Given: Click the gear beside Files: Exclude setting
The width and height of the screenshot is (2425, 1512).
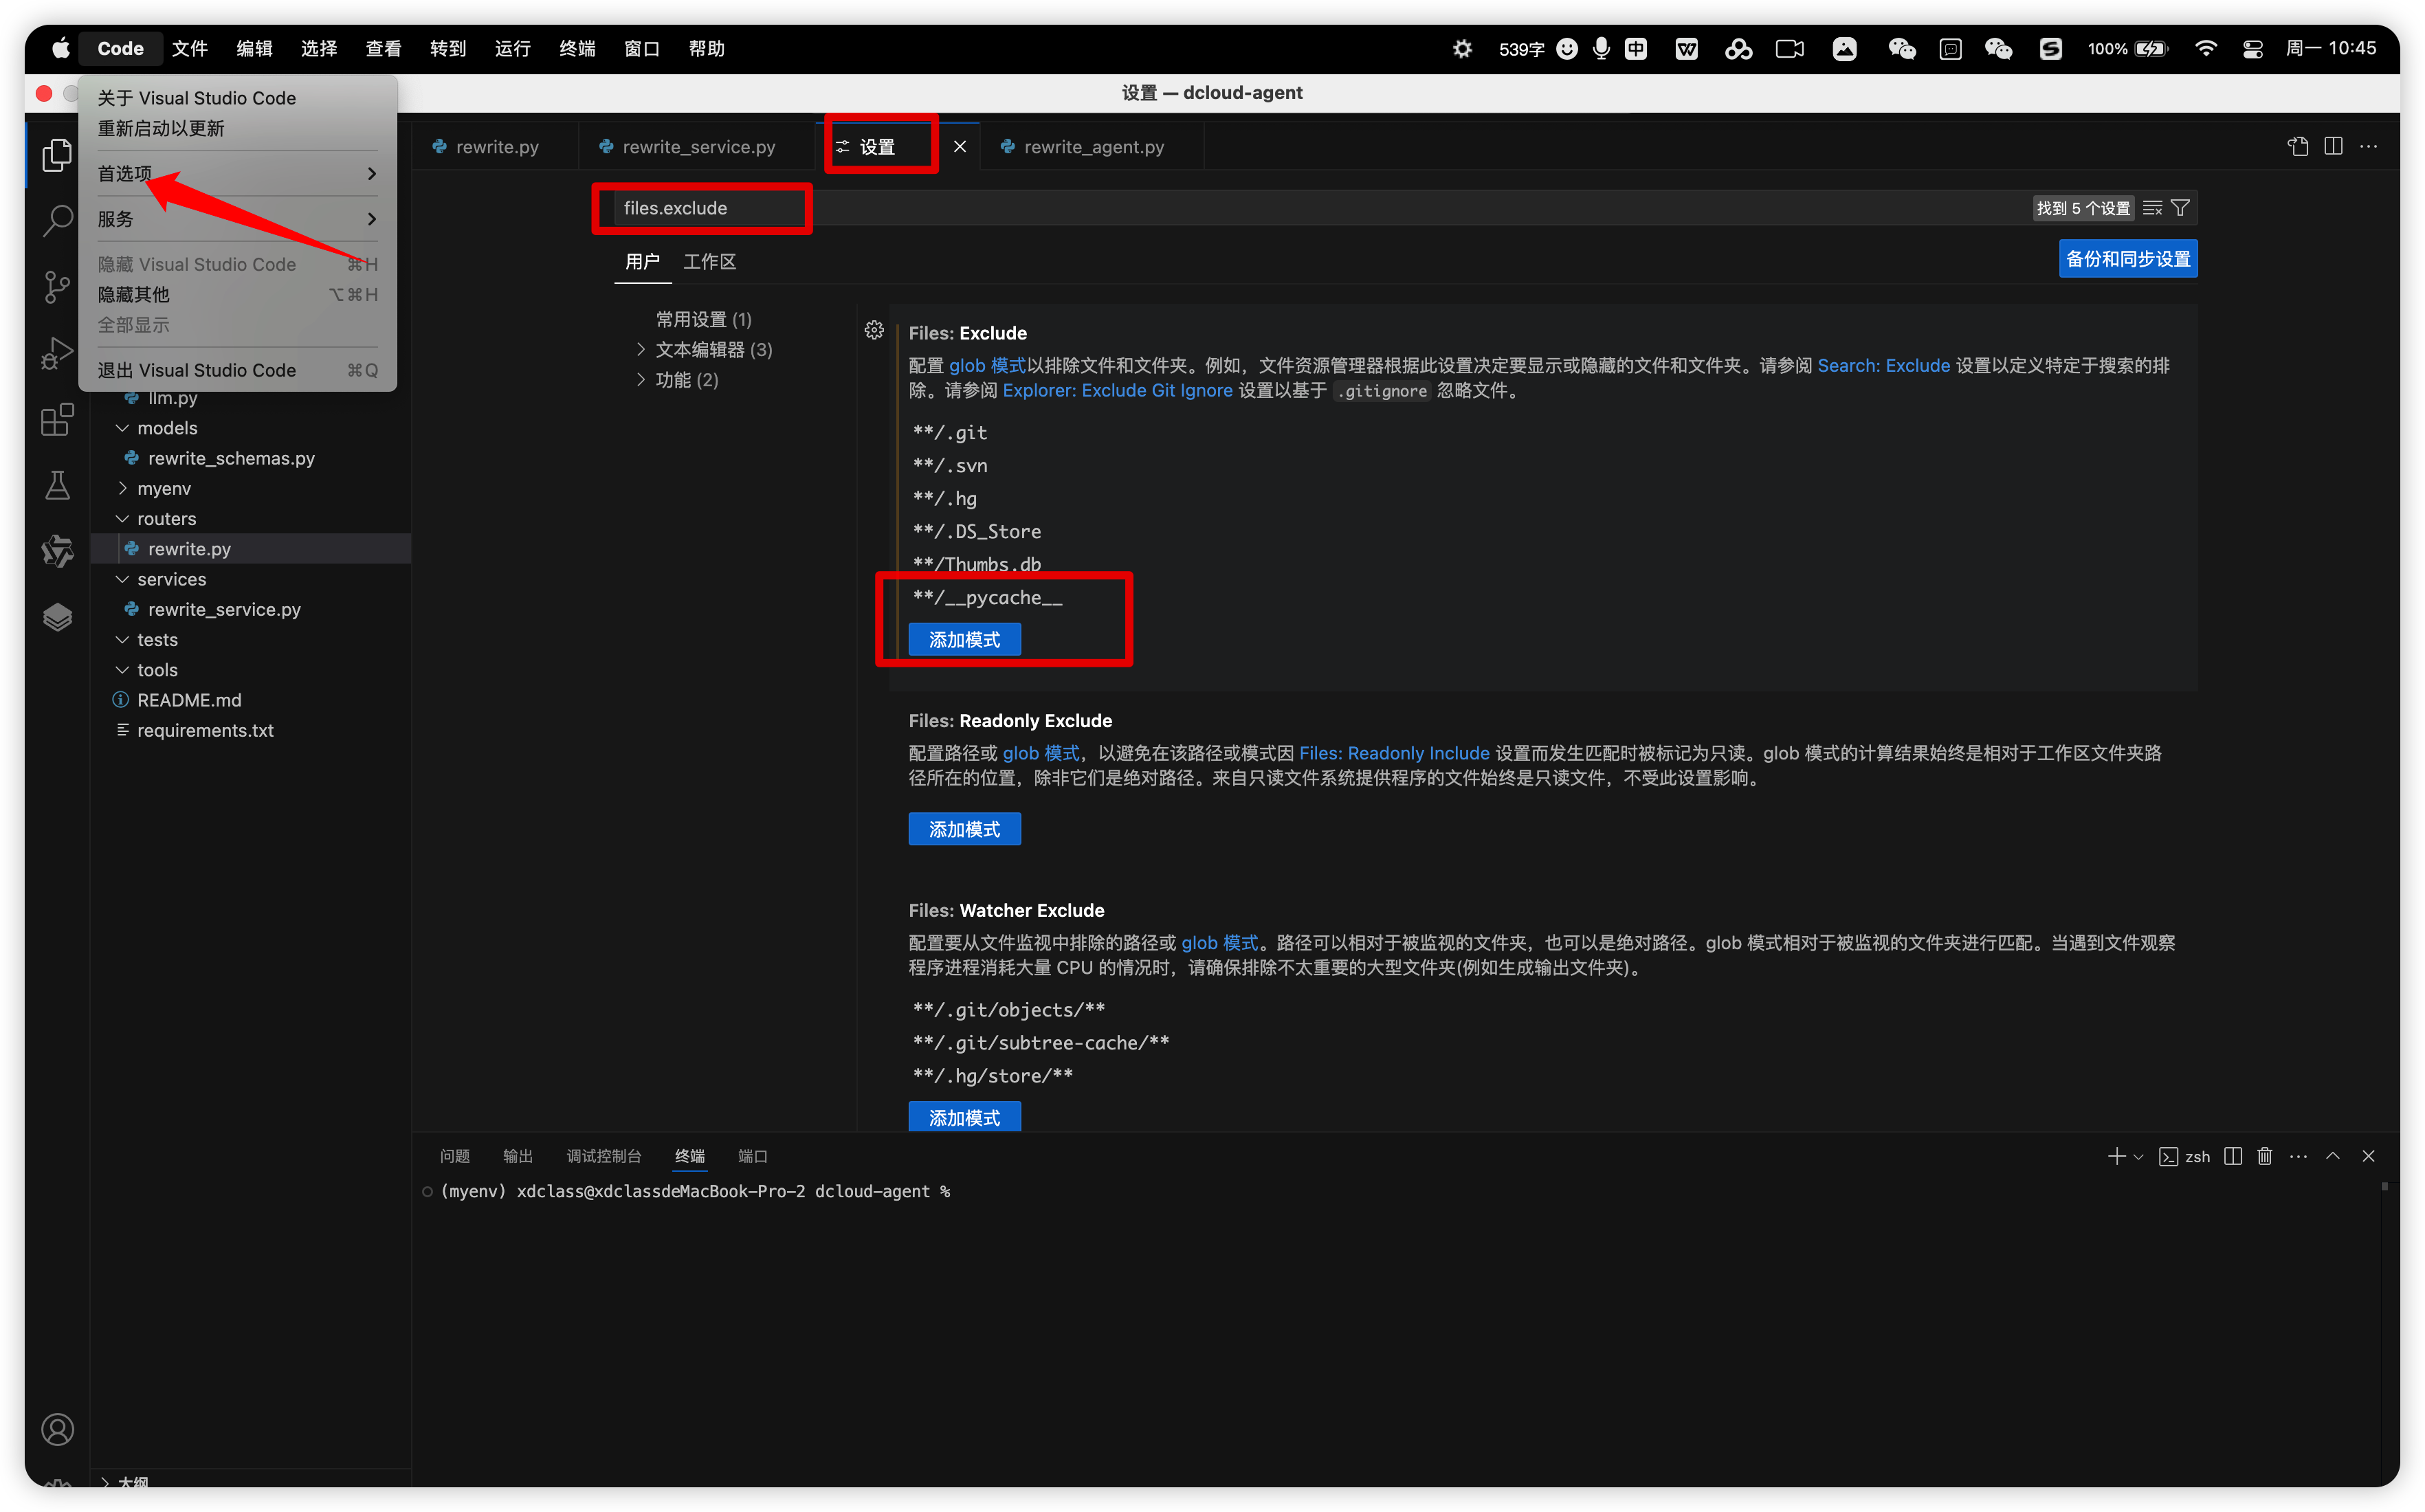Looking at the screenshot, I should [873, 330].
